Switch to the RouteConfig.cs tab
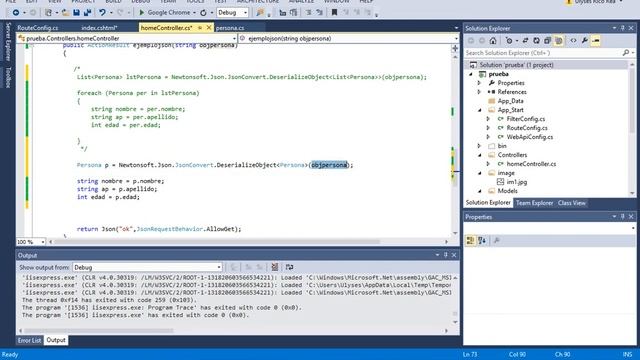Screen dimensions: 640x360 (x=38, y=28)
